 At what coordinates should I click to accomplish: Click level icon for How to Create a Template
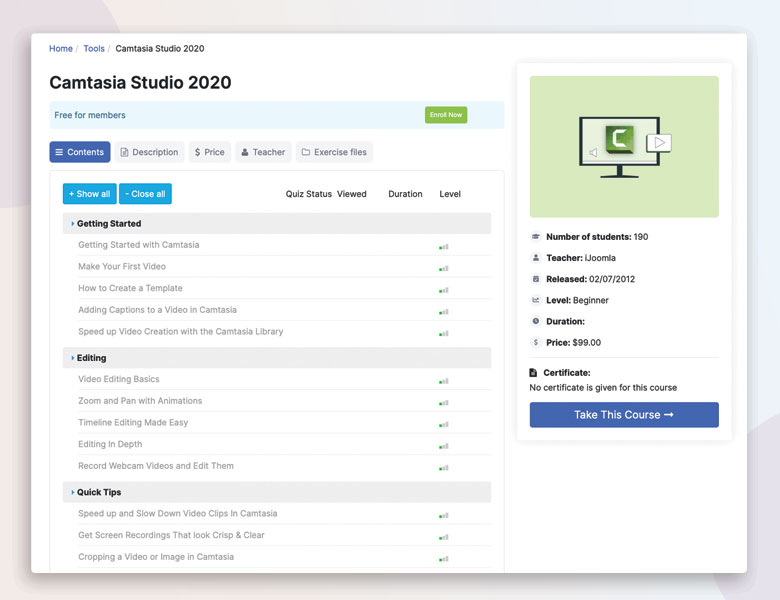click(x=444, y=290)
